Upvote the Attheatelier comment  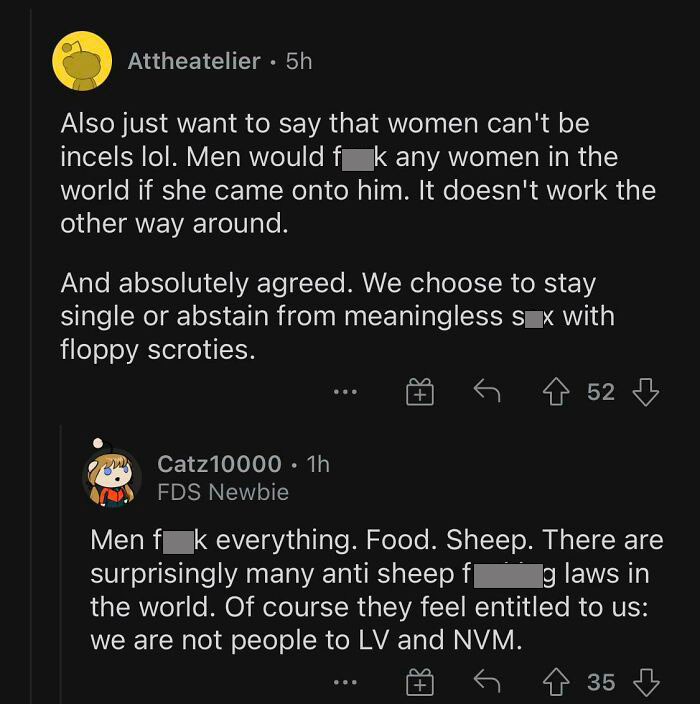coord(557,392)
